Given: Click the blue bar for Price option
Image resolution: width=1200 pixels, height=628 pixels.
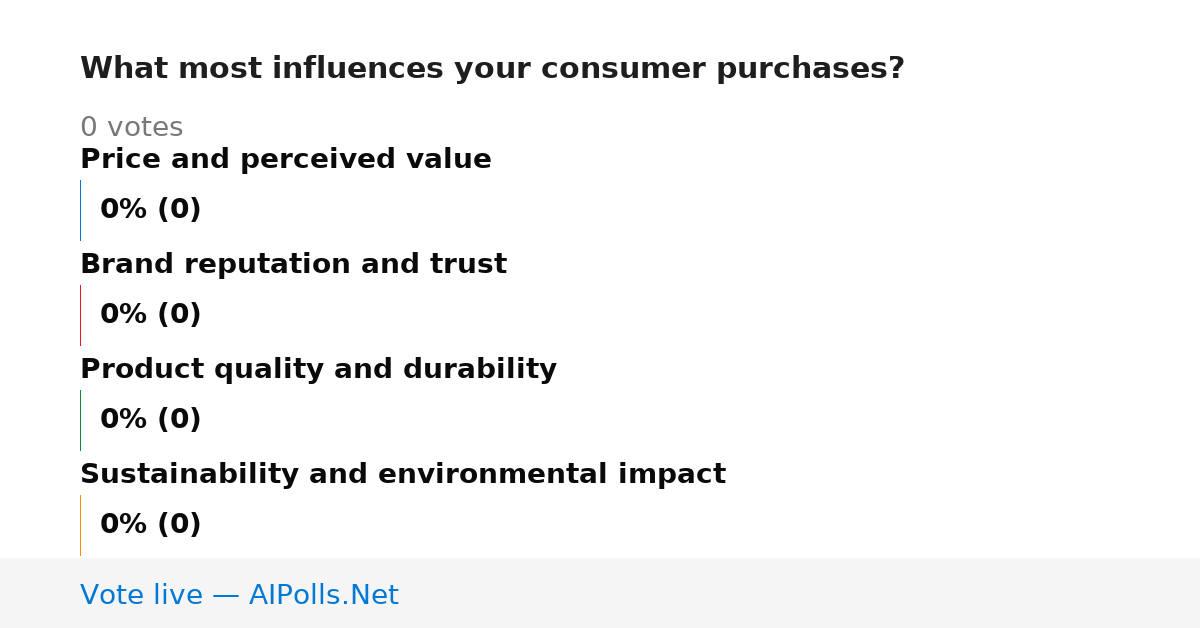Looking at the screenshot, I should [x=80, y=210].
